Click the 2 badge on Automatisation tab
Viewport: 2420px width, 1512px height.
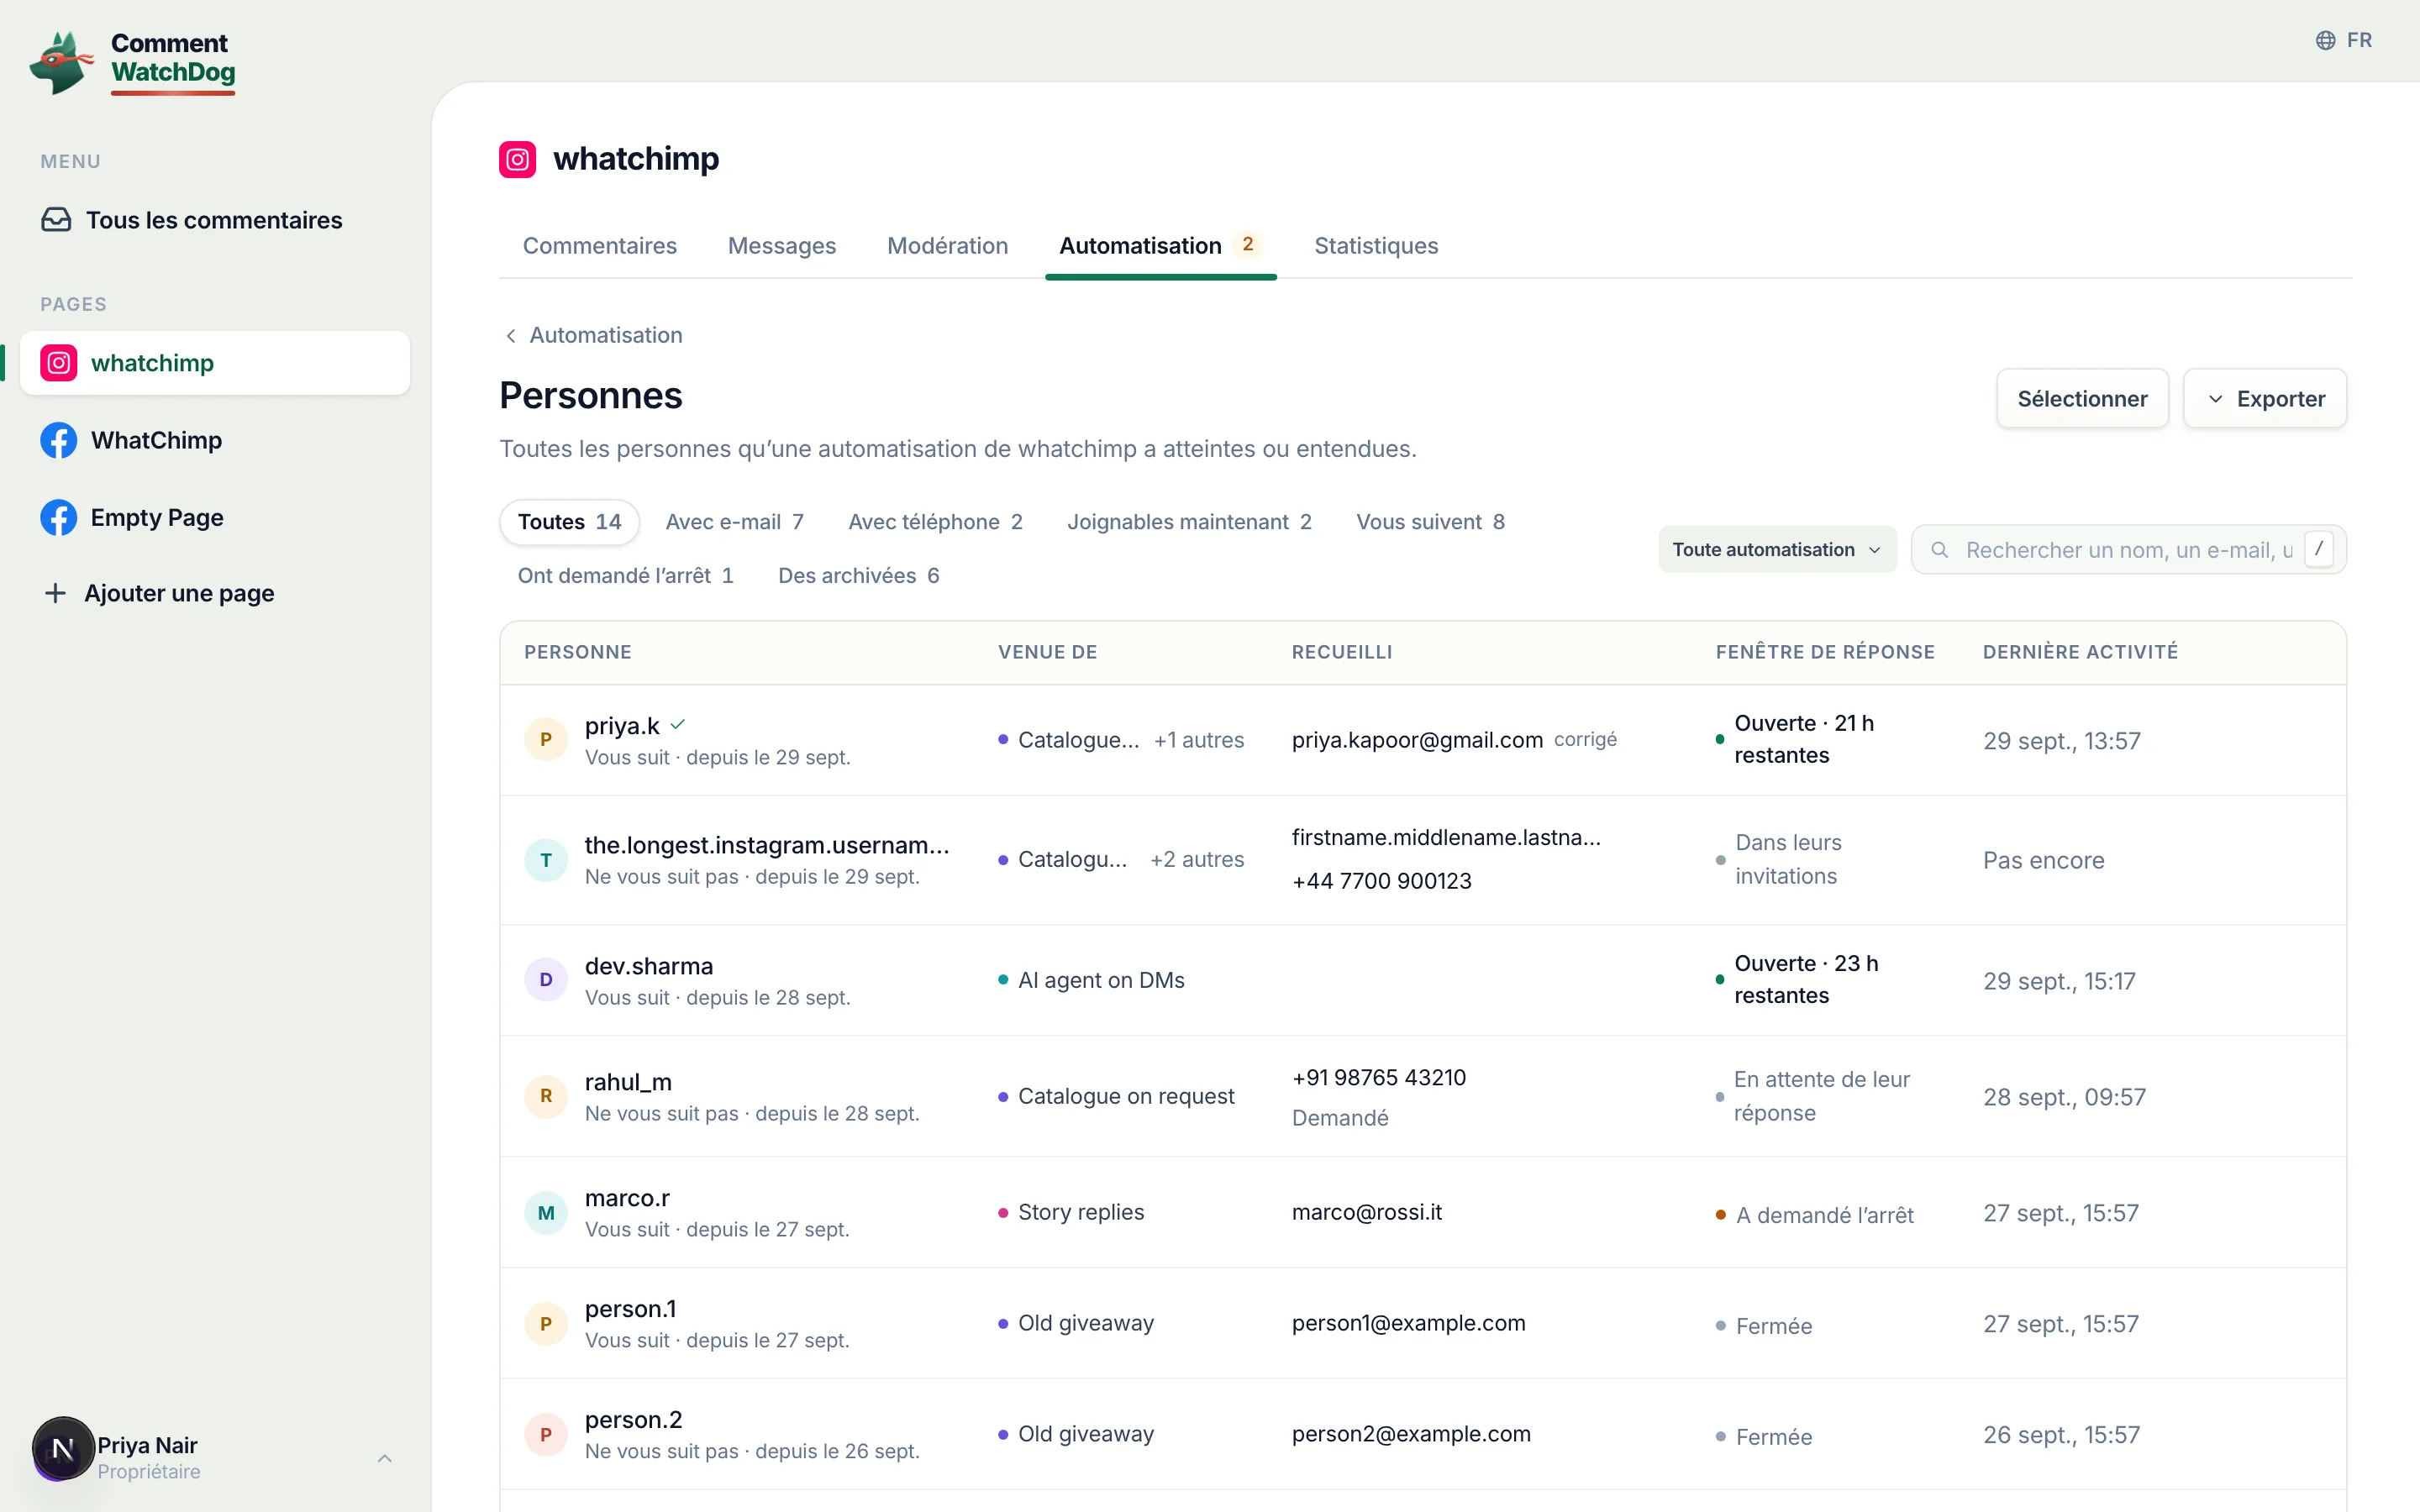1247,245
